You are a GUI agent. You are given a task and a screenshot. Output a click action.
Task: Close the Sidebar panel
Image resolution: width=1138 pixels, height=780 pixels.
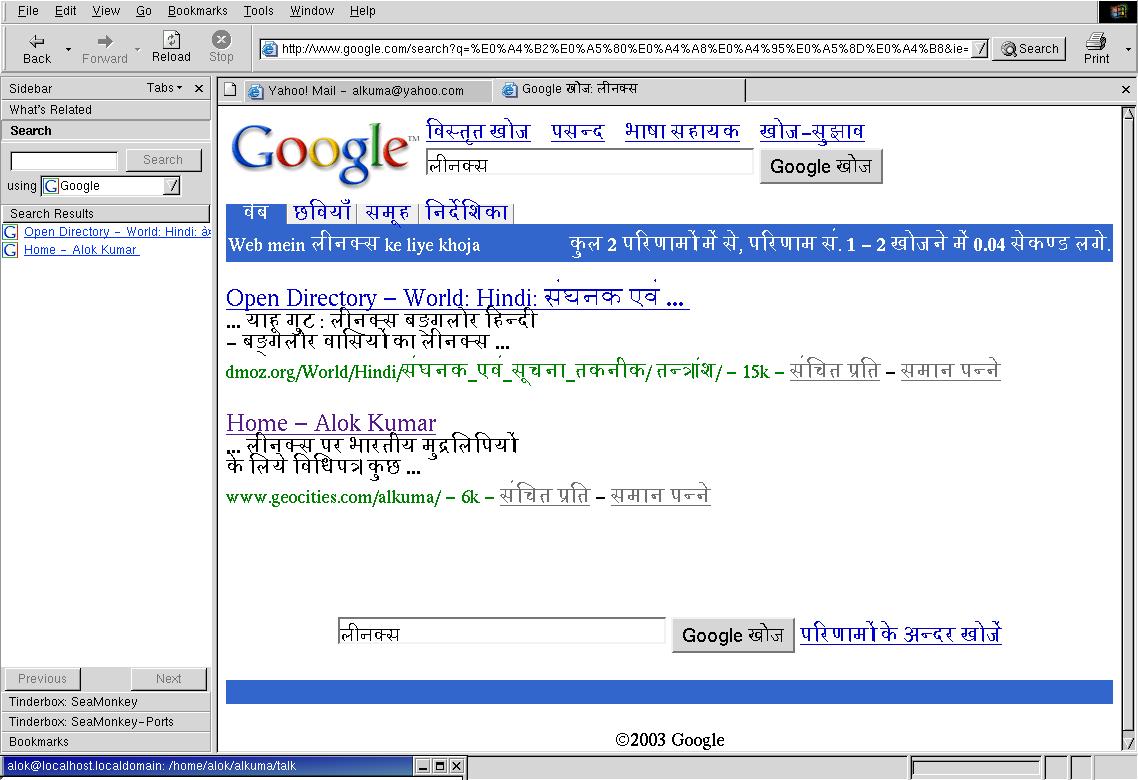[x=199, y=89]
